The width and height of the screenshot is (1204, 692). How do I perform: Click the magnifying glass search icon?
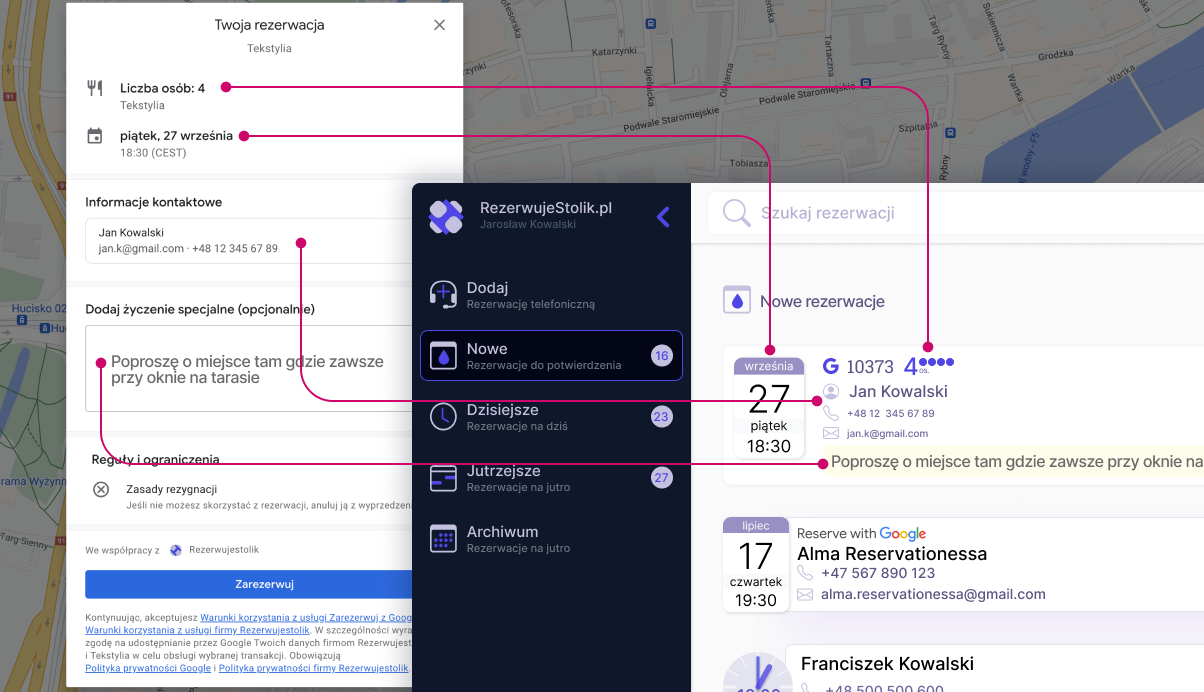pos(737,213)
